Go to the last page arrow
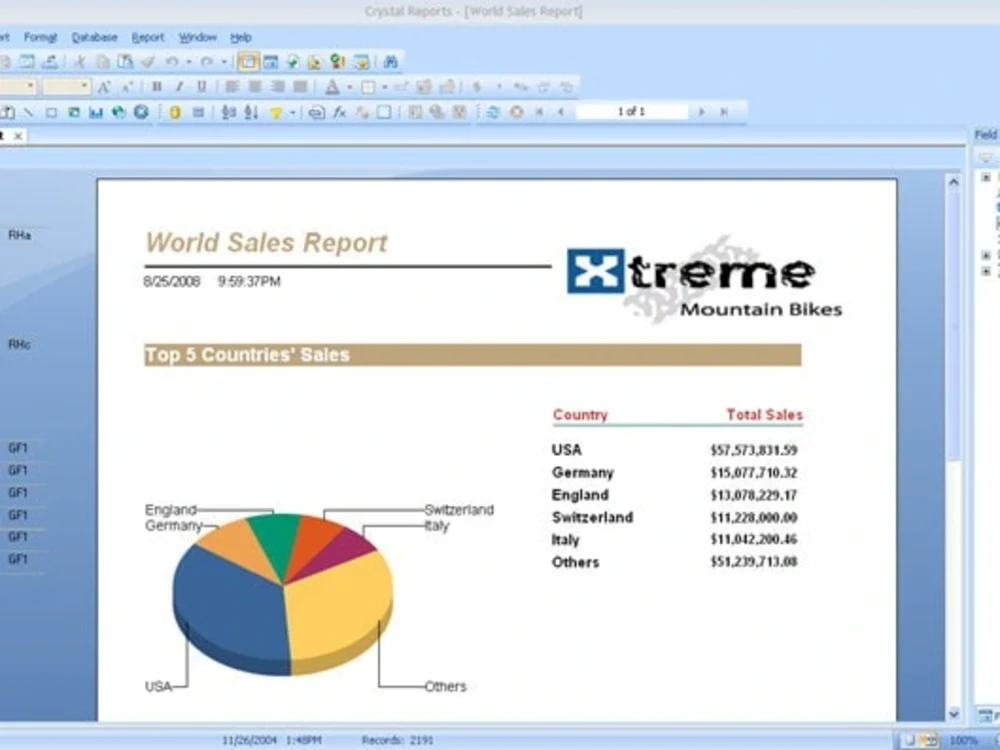1000x750 pixels. tap(724, 112)
